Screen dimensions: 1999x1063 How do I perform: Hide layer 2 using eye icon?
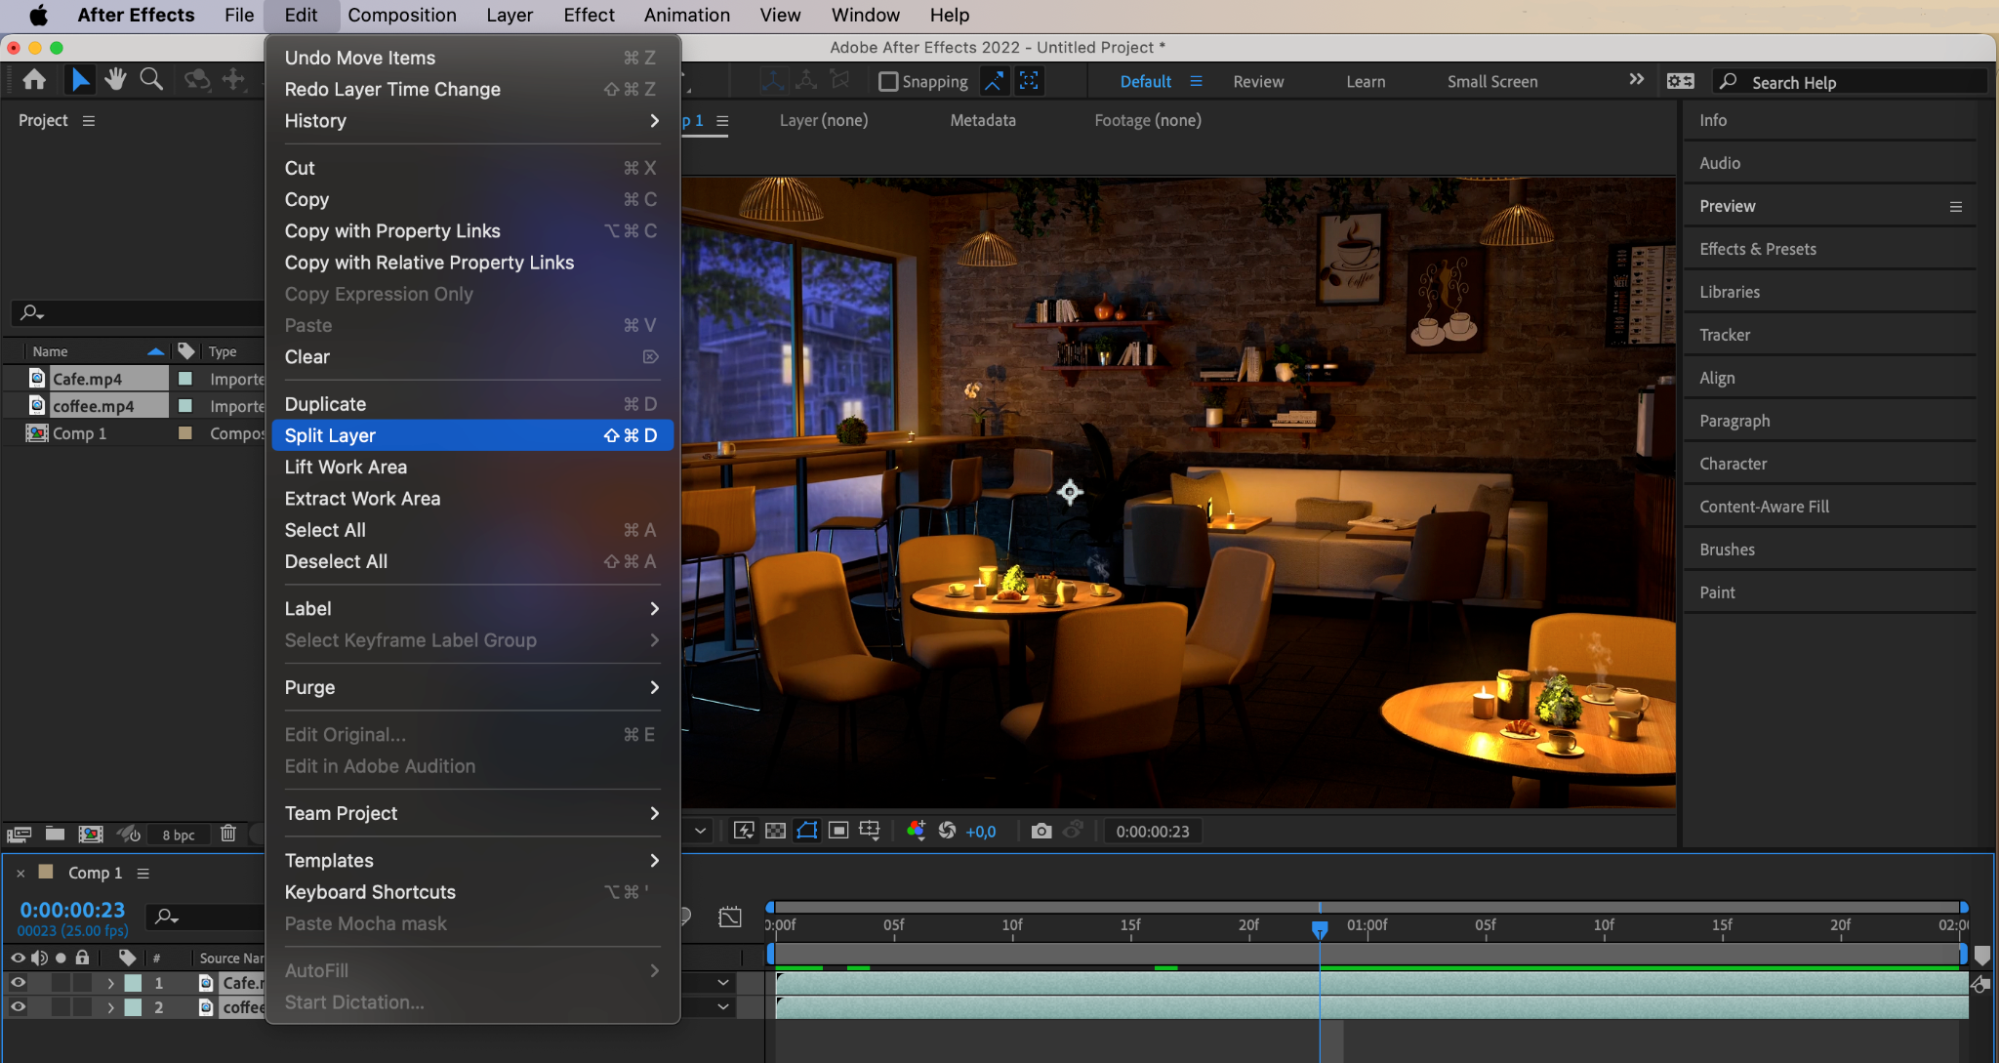coord(18,1008)
